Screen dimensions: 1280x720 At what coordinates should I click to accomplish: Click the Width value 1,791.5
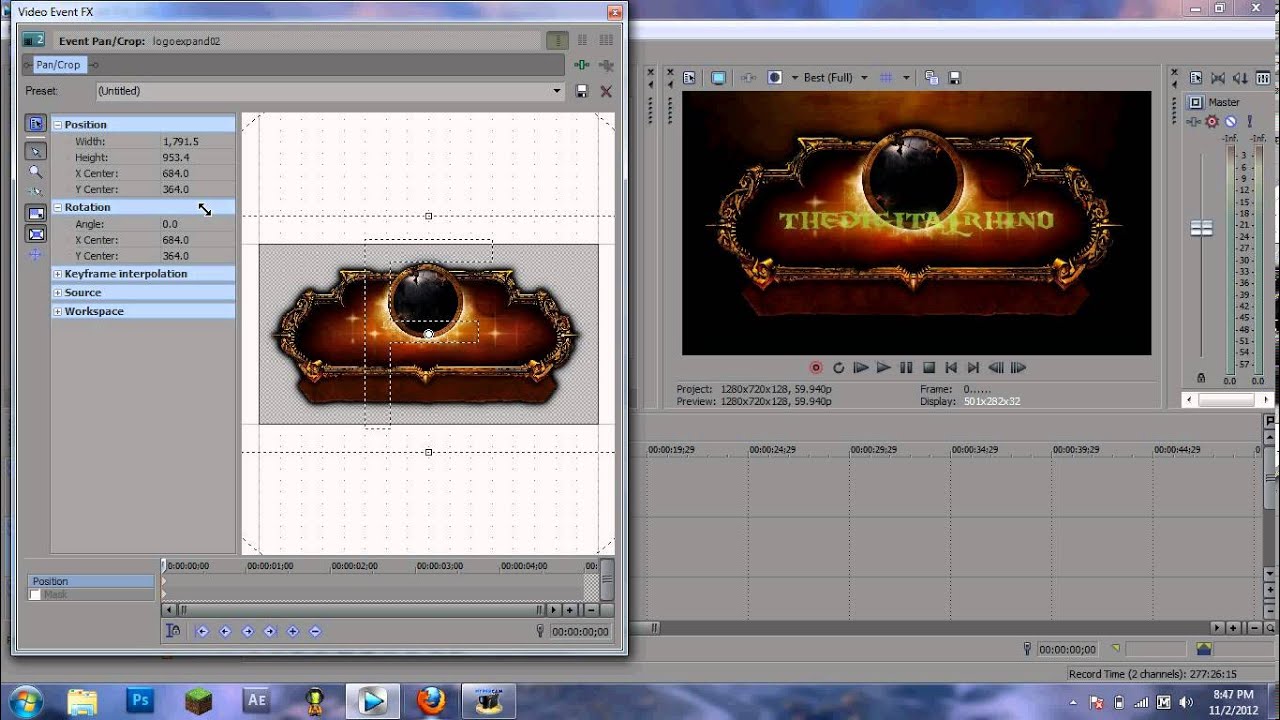[181, 142]
